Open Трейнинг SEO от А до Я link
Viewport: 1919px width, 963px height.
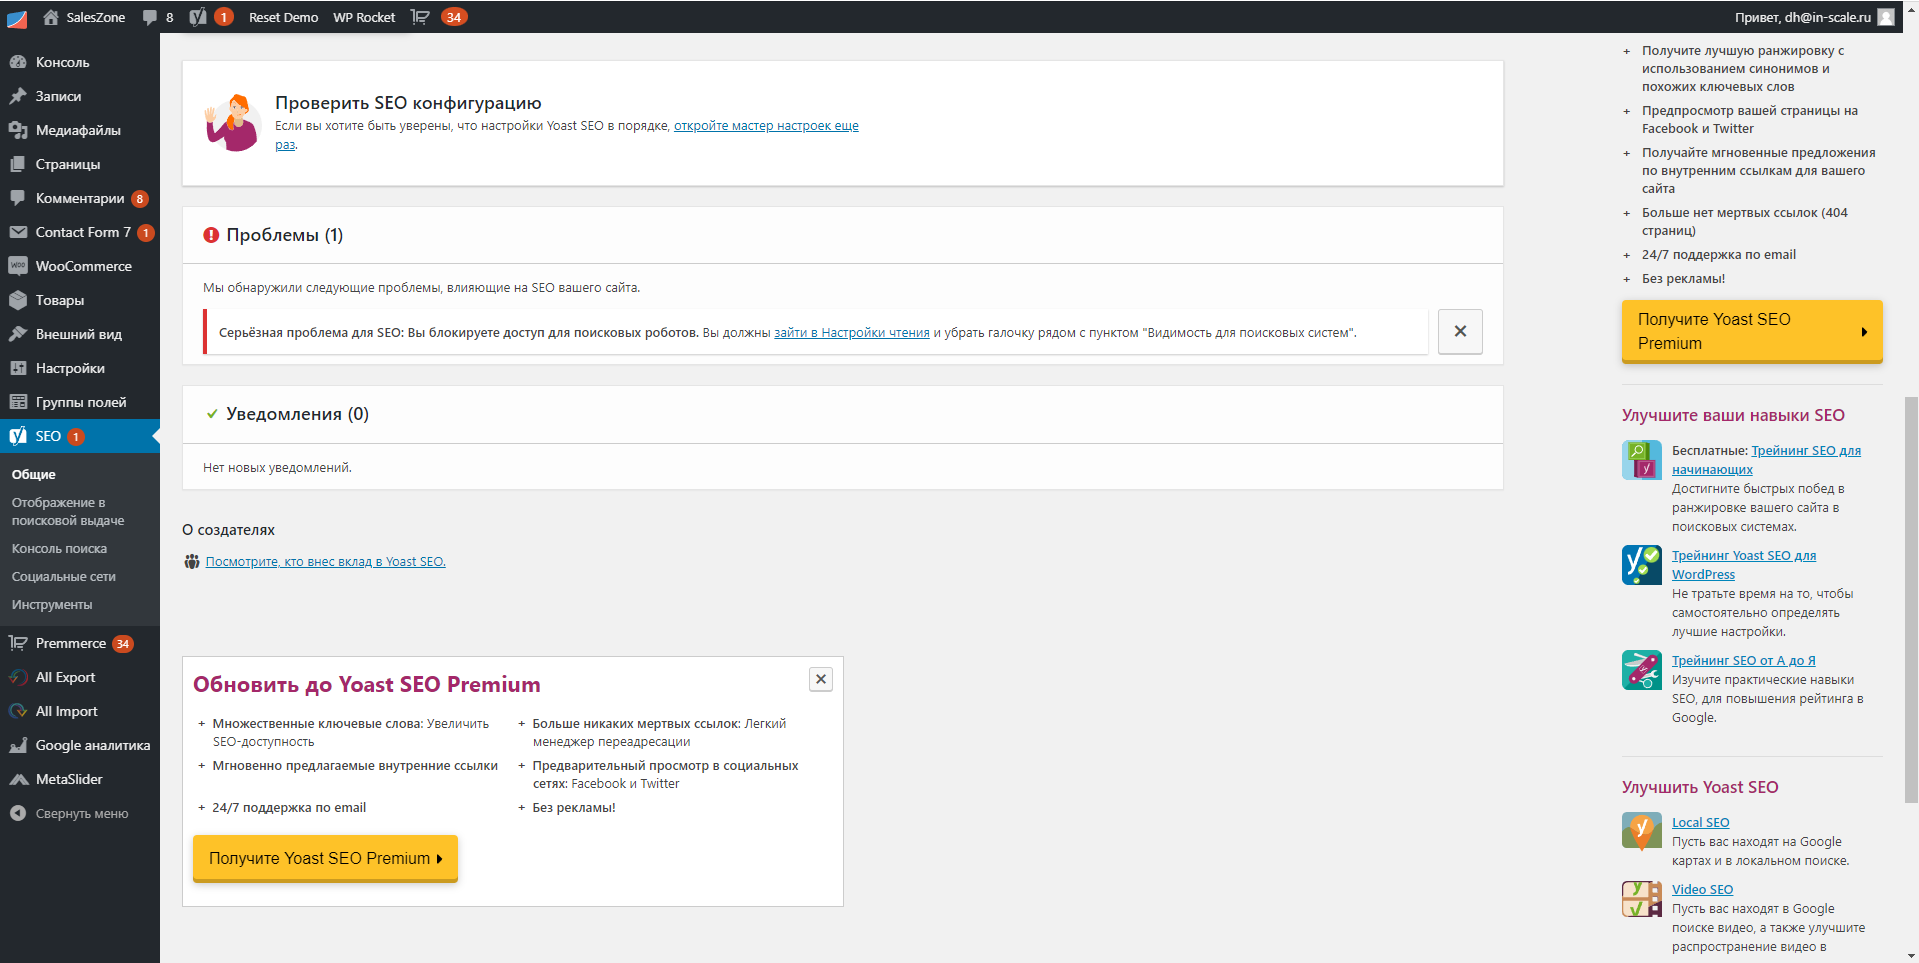[1744, 660]
